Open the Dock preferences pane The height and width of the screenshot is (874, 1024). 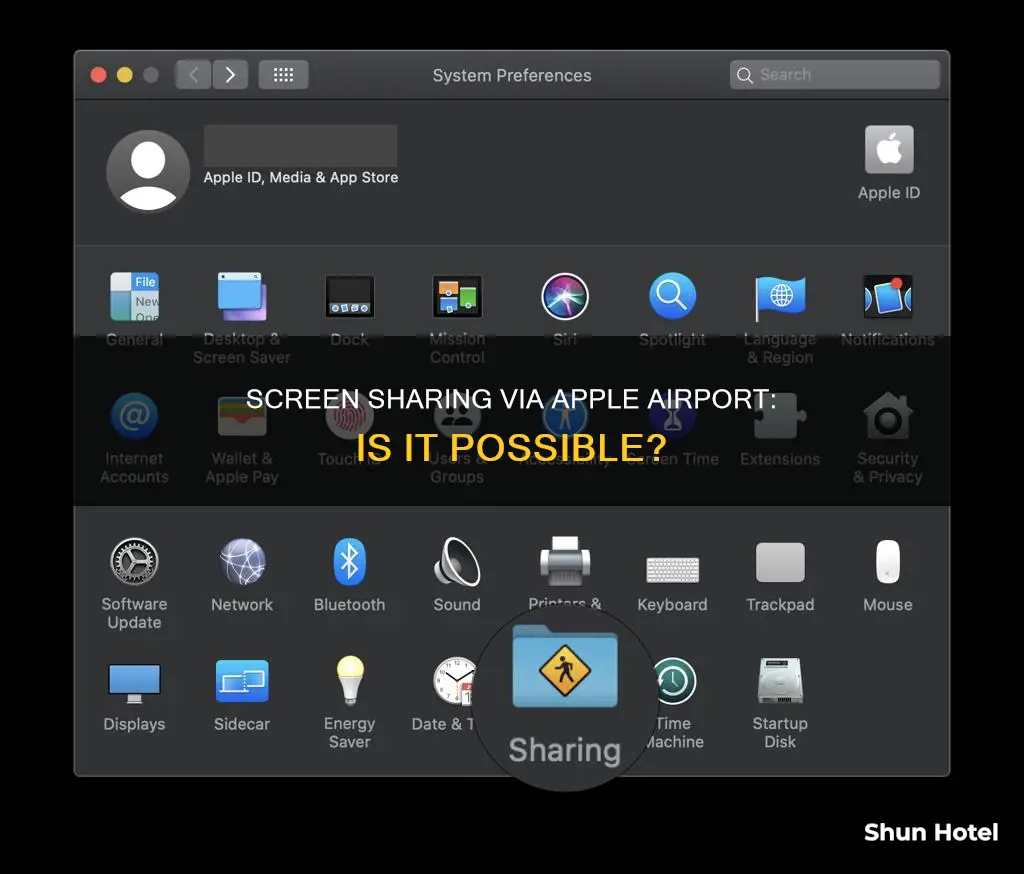(x=349, y=297)
